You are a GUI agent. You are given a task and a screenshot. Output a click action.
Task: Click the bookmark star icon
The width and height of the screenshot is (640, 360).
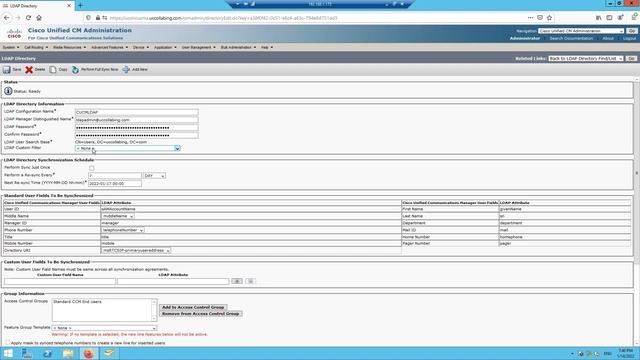coord(549,18)
